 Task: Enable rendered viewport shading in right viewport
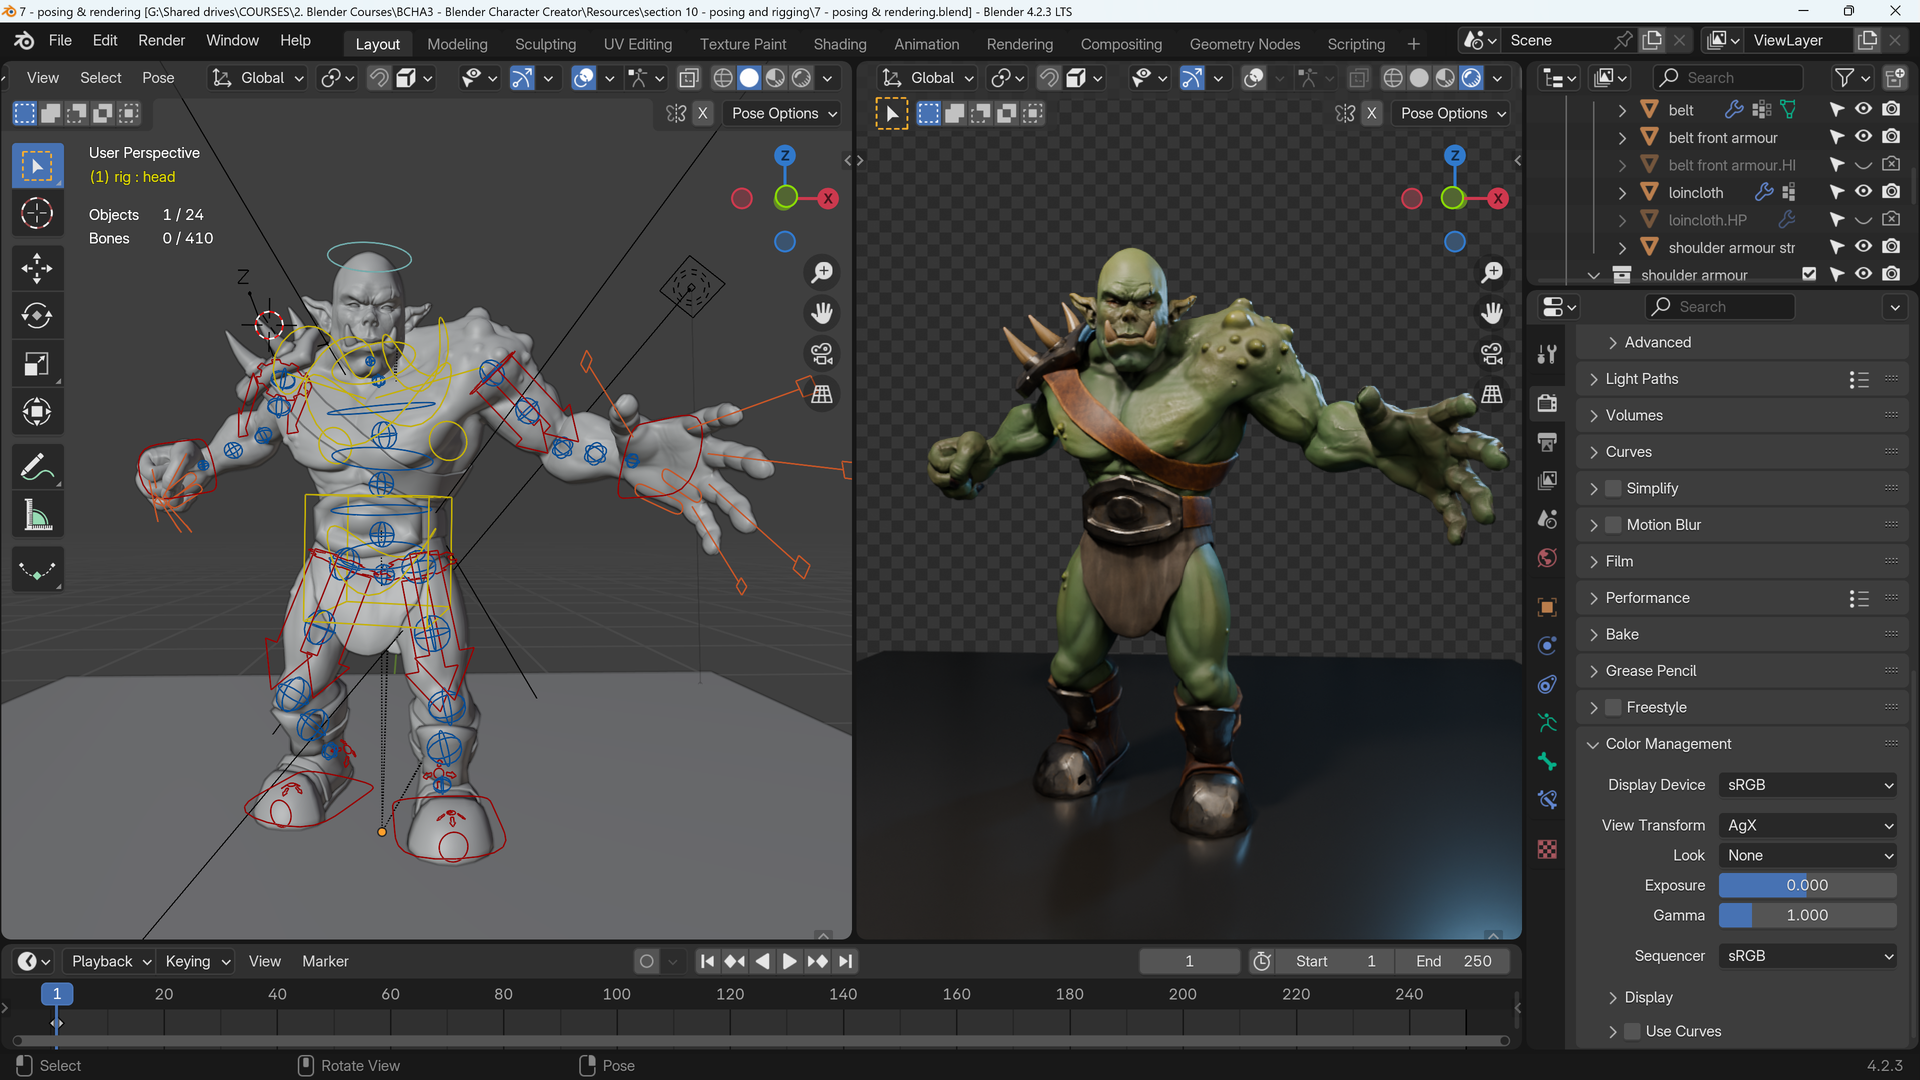pos(1470,77)
